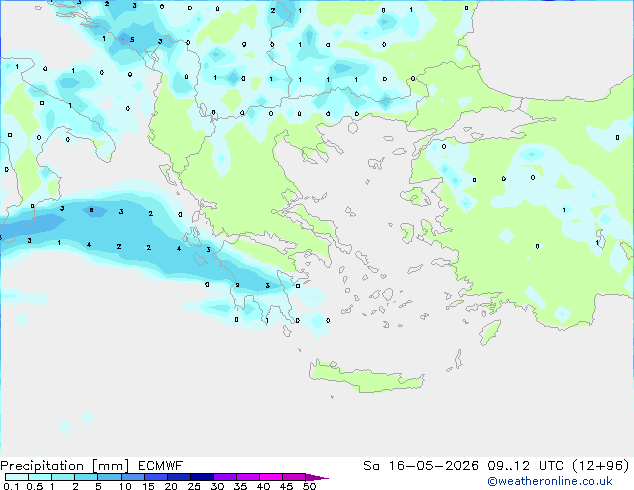The height and width of the screenshot is (490, 634).
Task: Click legend scale label '50'
Action: click(309, 486)
